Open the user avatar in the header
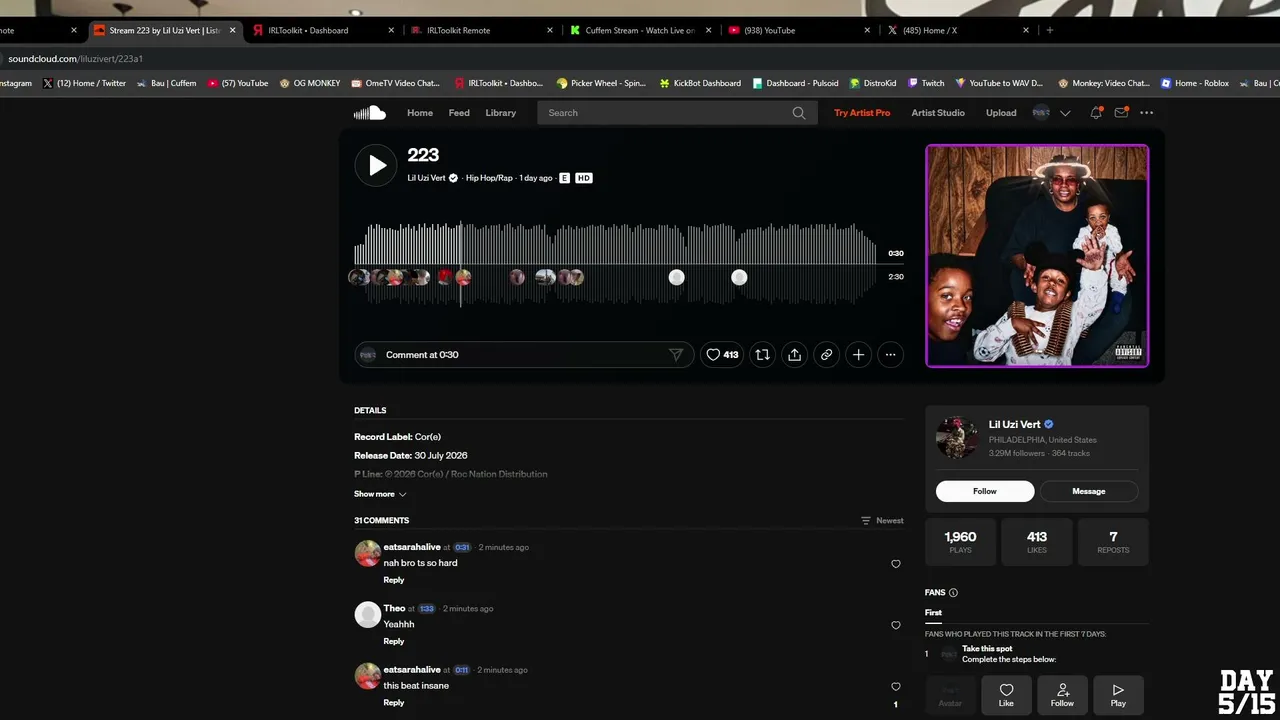 [x=1041, y=113]
